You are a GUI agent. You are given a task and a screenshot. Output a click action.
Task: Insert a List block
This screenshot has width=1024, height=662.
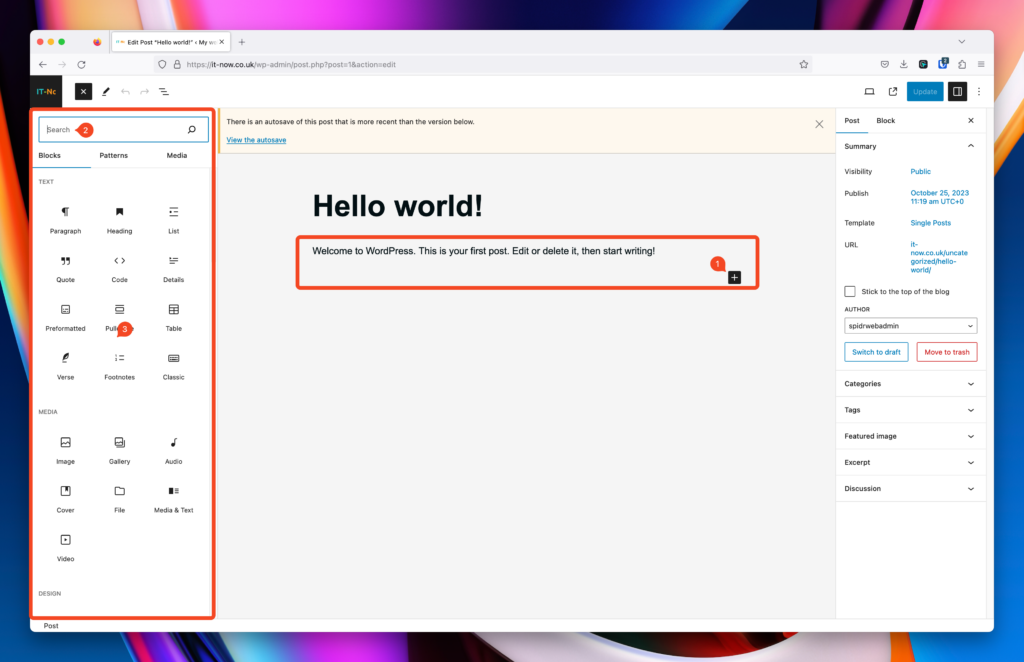click(174, 220)
